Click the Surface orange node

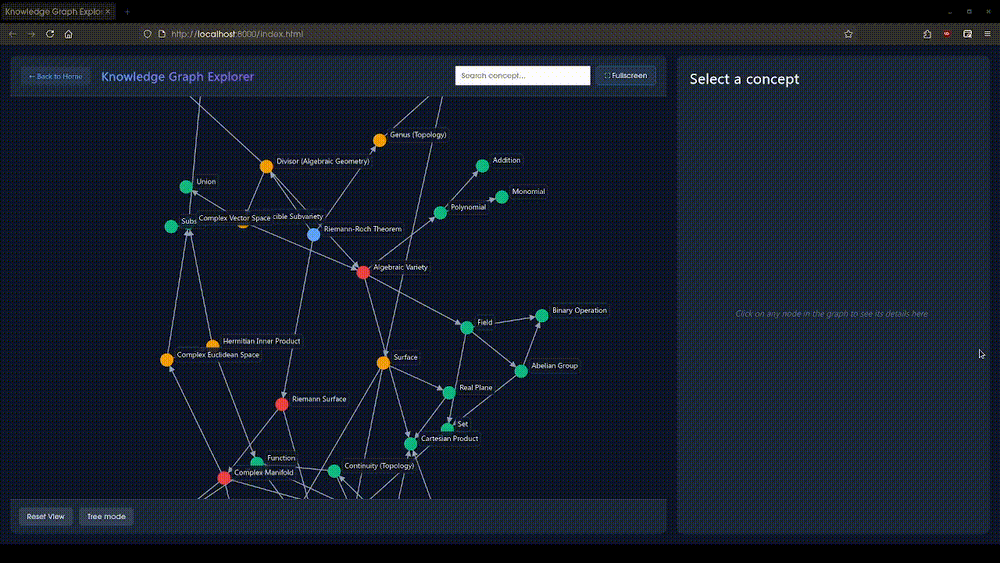click(383, 363)
